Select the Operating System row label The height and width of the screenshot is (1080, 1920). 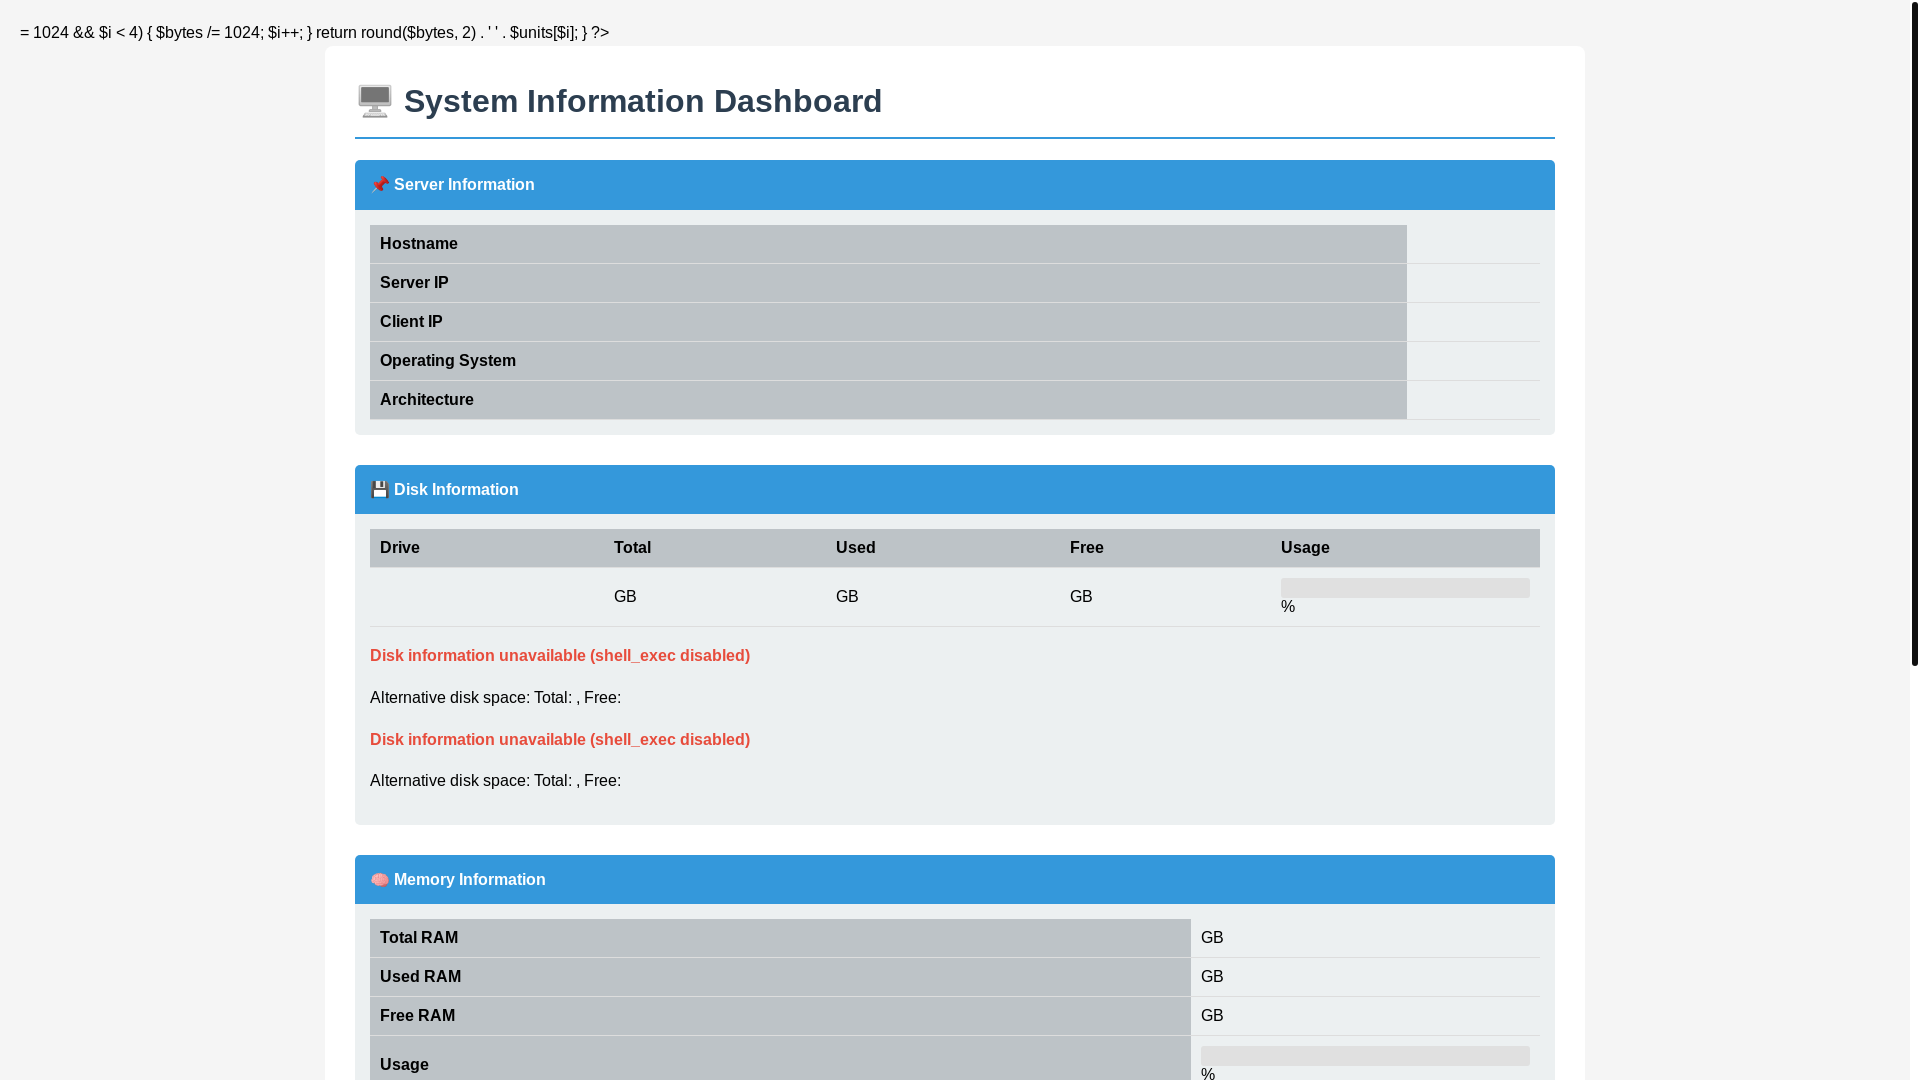(448, 361)
